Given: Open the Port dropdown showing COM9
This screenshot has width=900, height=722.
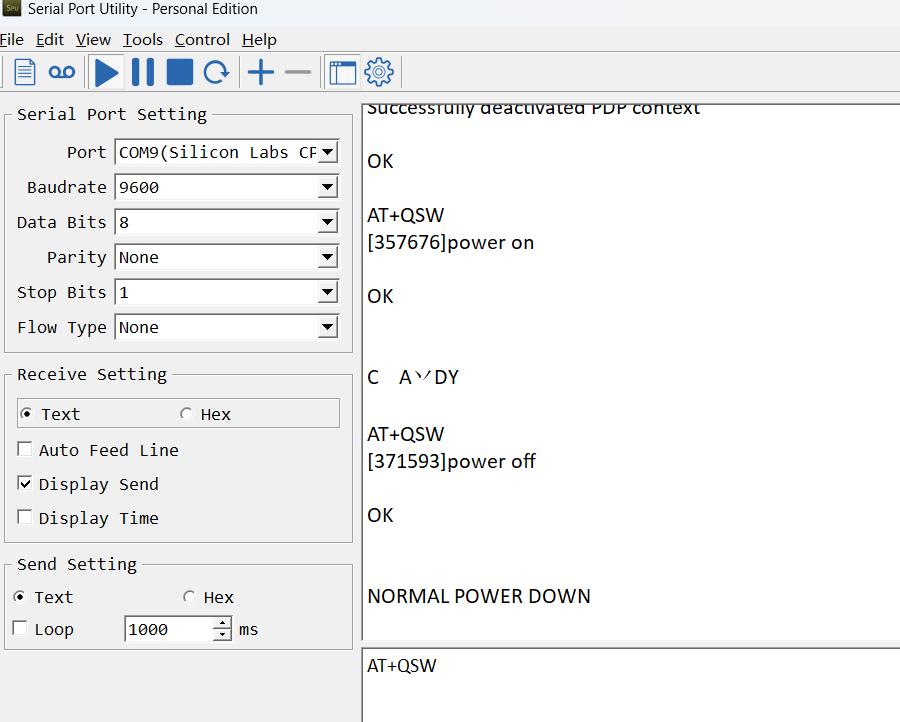Looking at the screenshot, I should coord(328,152).
